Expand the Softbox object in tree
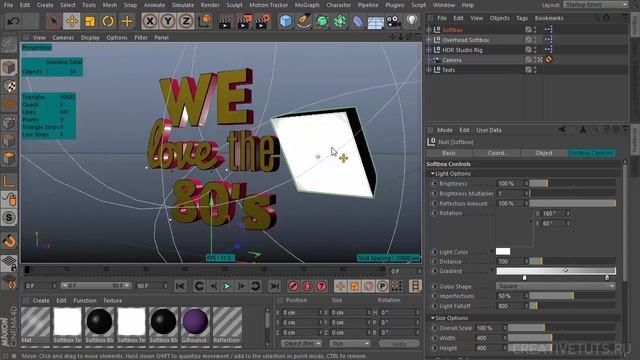 coord(429,30)
